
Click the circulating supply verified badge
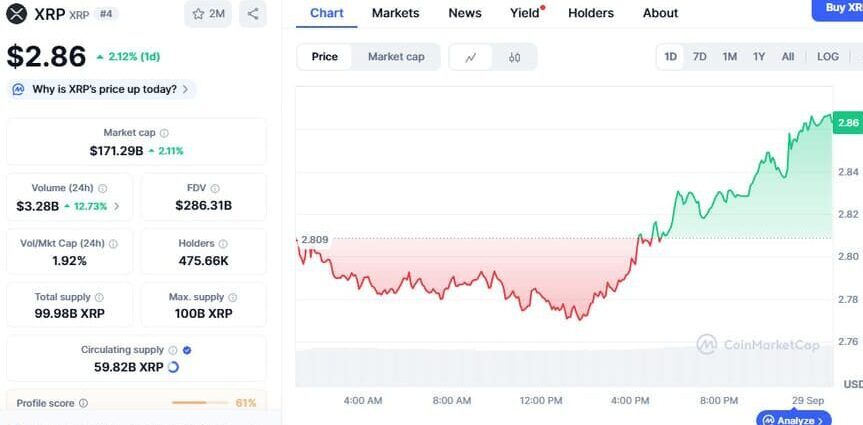coord(187,350)
